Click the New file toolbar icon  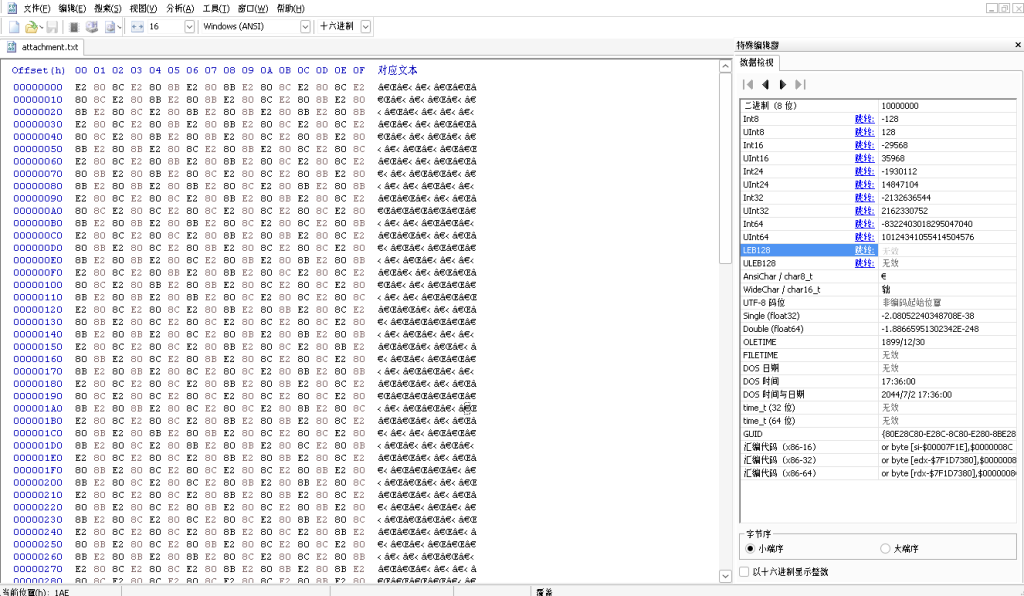14,26
